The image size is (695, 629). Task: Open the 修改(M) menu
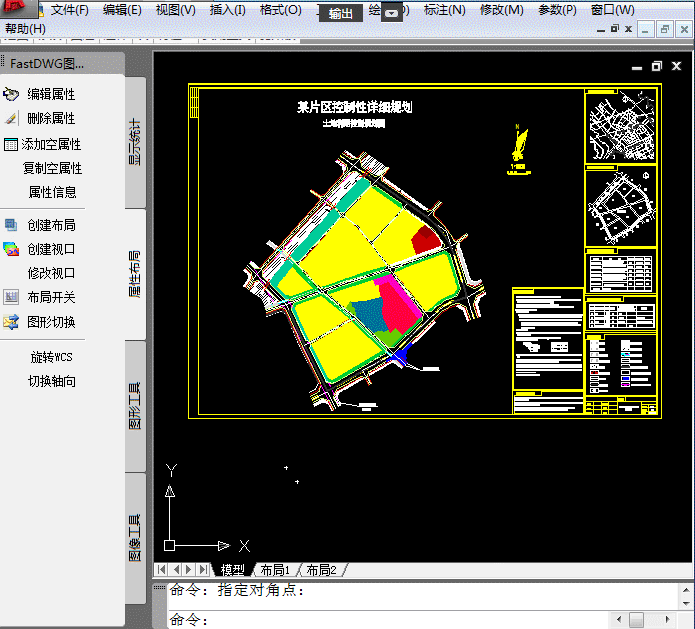click(x=502, y=10)
